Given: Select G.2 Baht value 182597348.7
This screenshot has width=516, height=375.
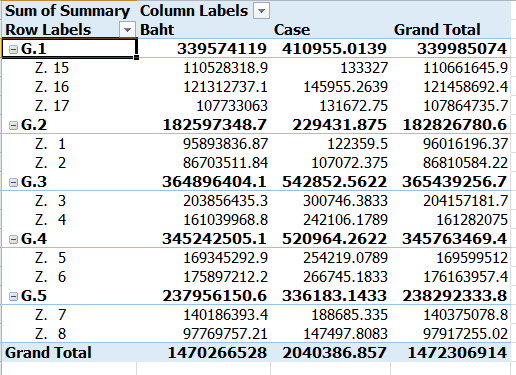Looking at the screenshot, I should tap(215, 125).
